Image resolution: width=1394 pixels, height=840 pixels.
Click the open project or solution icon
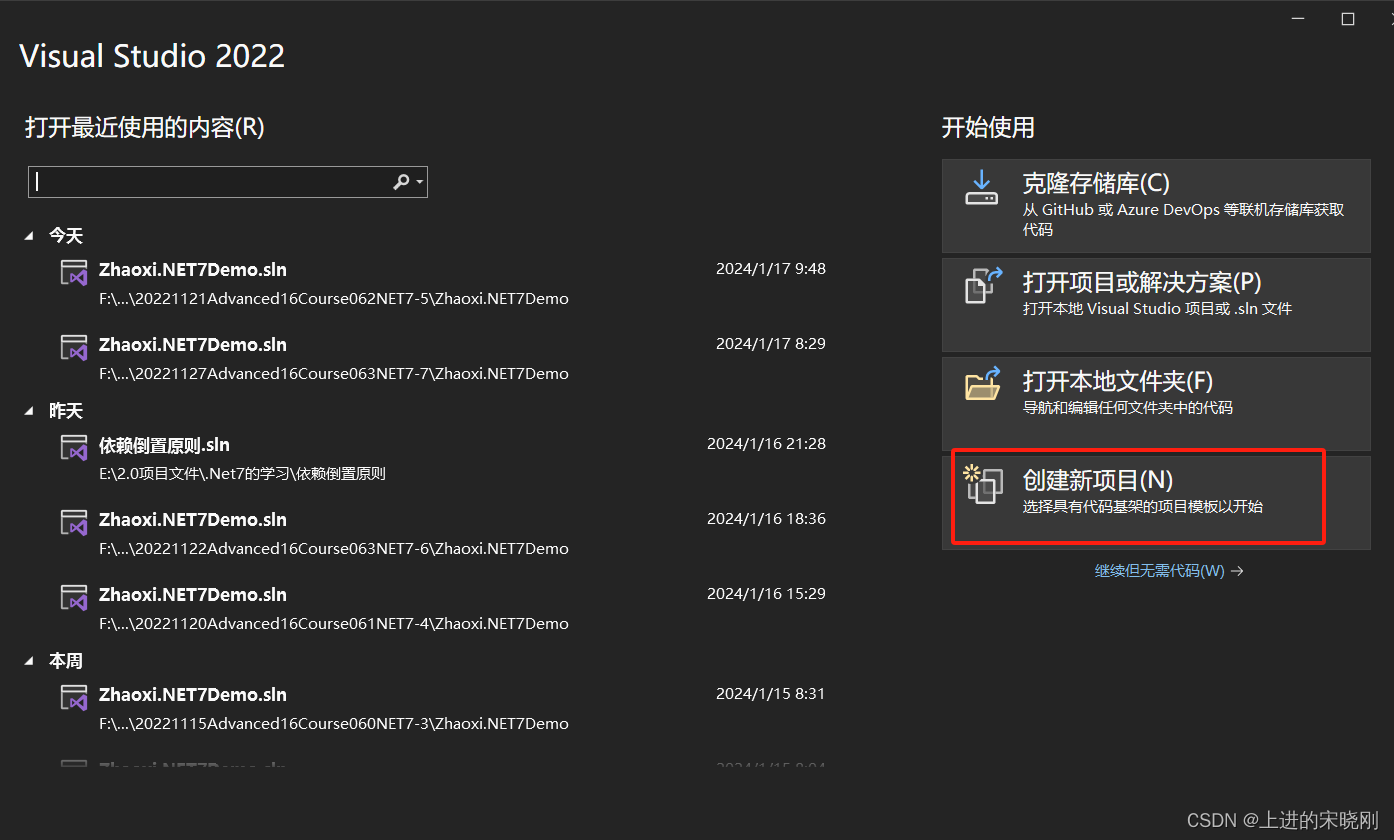(x=982, y=285)
